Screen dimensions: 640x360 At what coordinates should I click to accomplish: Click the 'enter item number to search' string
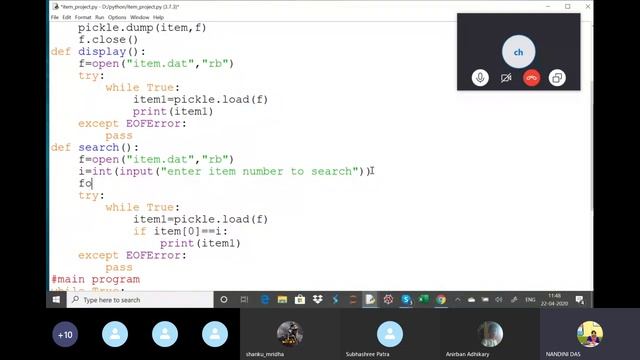260,171
